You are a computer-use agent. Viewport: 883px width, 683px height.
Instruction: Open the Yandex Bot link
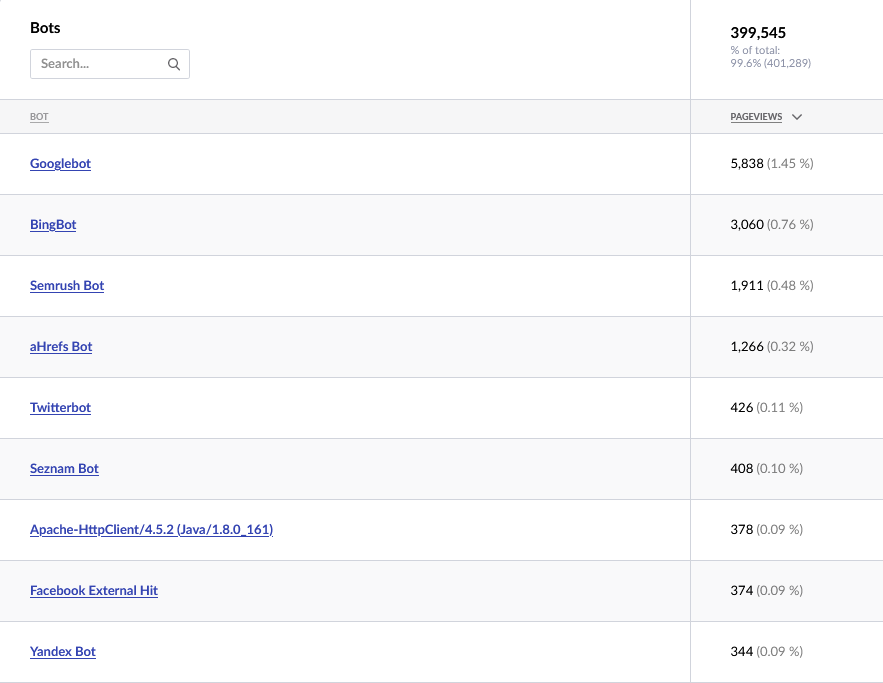[63, 651]
